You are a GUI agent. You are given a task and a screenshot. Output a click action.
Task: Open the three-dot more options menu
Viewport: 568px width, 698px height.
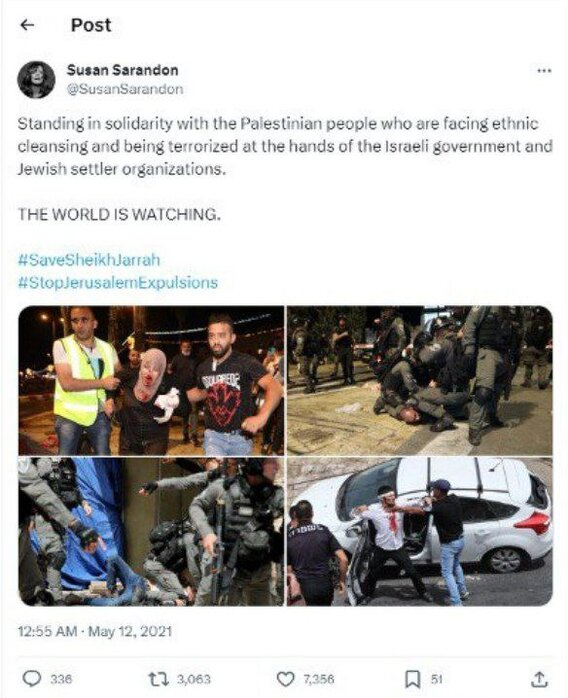click(544, 71)
